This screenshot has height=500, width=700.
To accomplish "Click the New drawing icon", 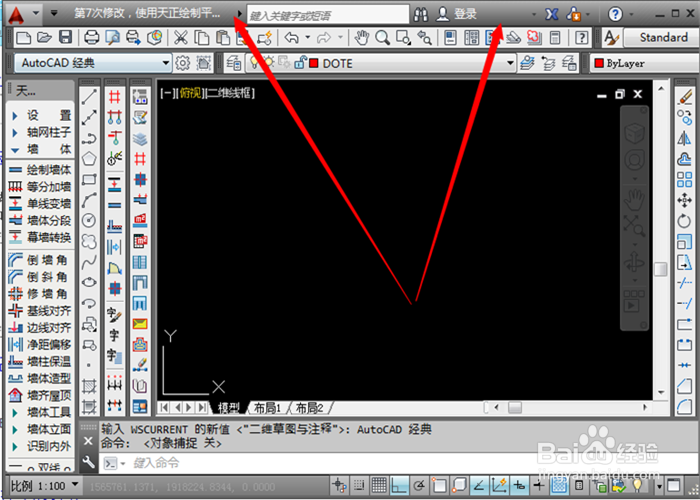I will tap(23, 38).
